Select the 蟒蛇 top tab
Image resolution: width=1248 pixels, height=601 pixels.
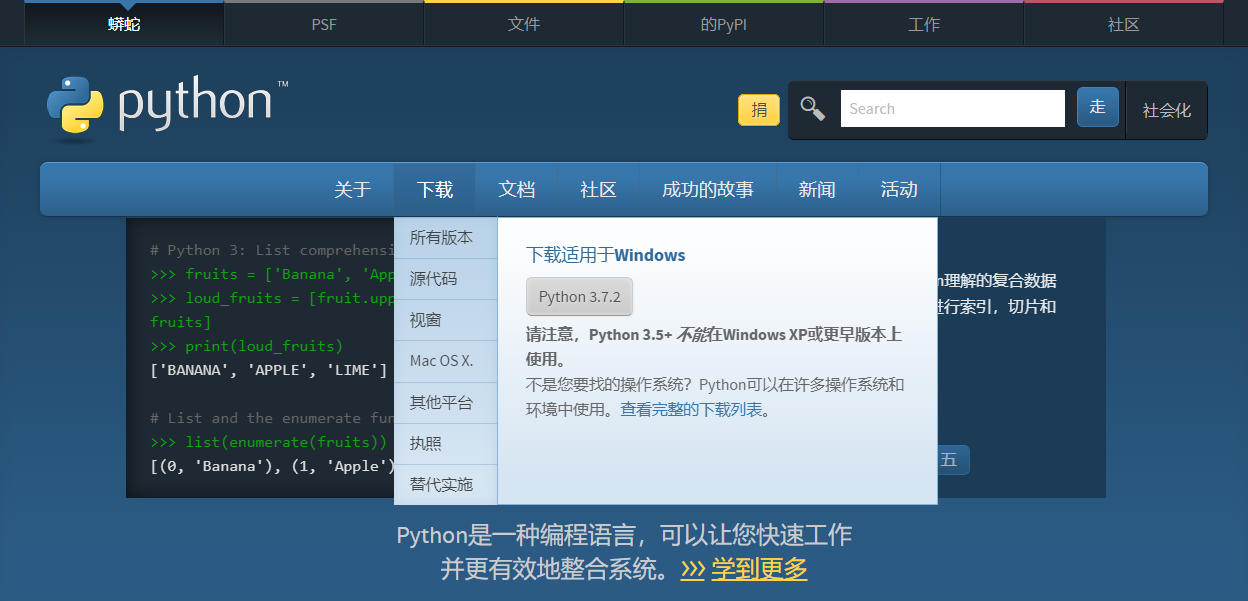pyautogui.click(x=124, y=24)
